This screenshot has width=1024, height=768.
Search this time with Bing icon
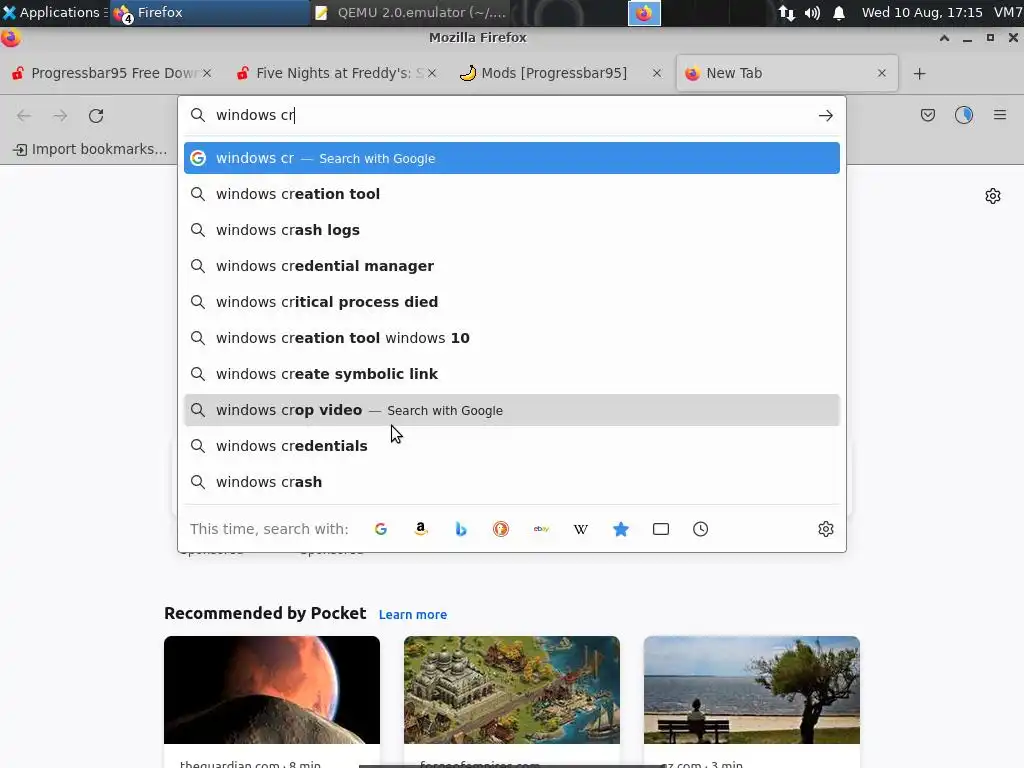[461, 529]
